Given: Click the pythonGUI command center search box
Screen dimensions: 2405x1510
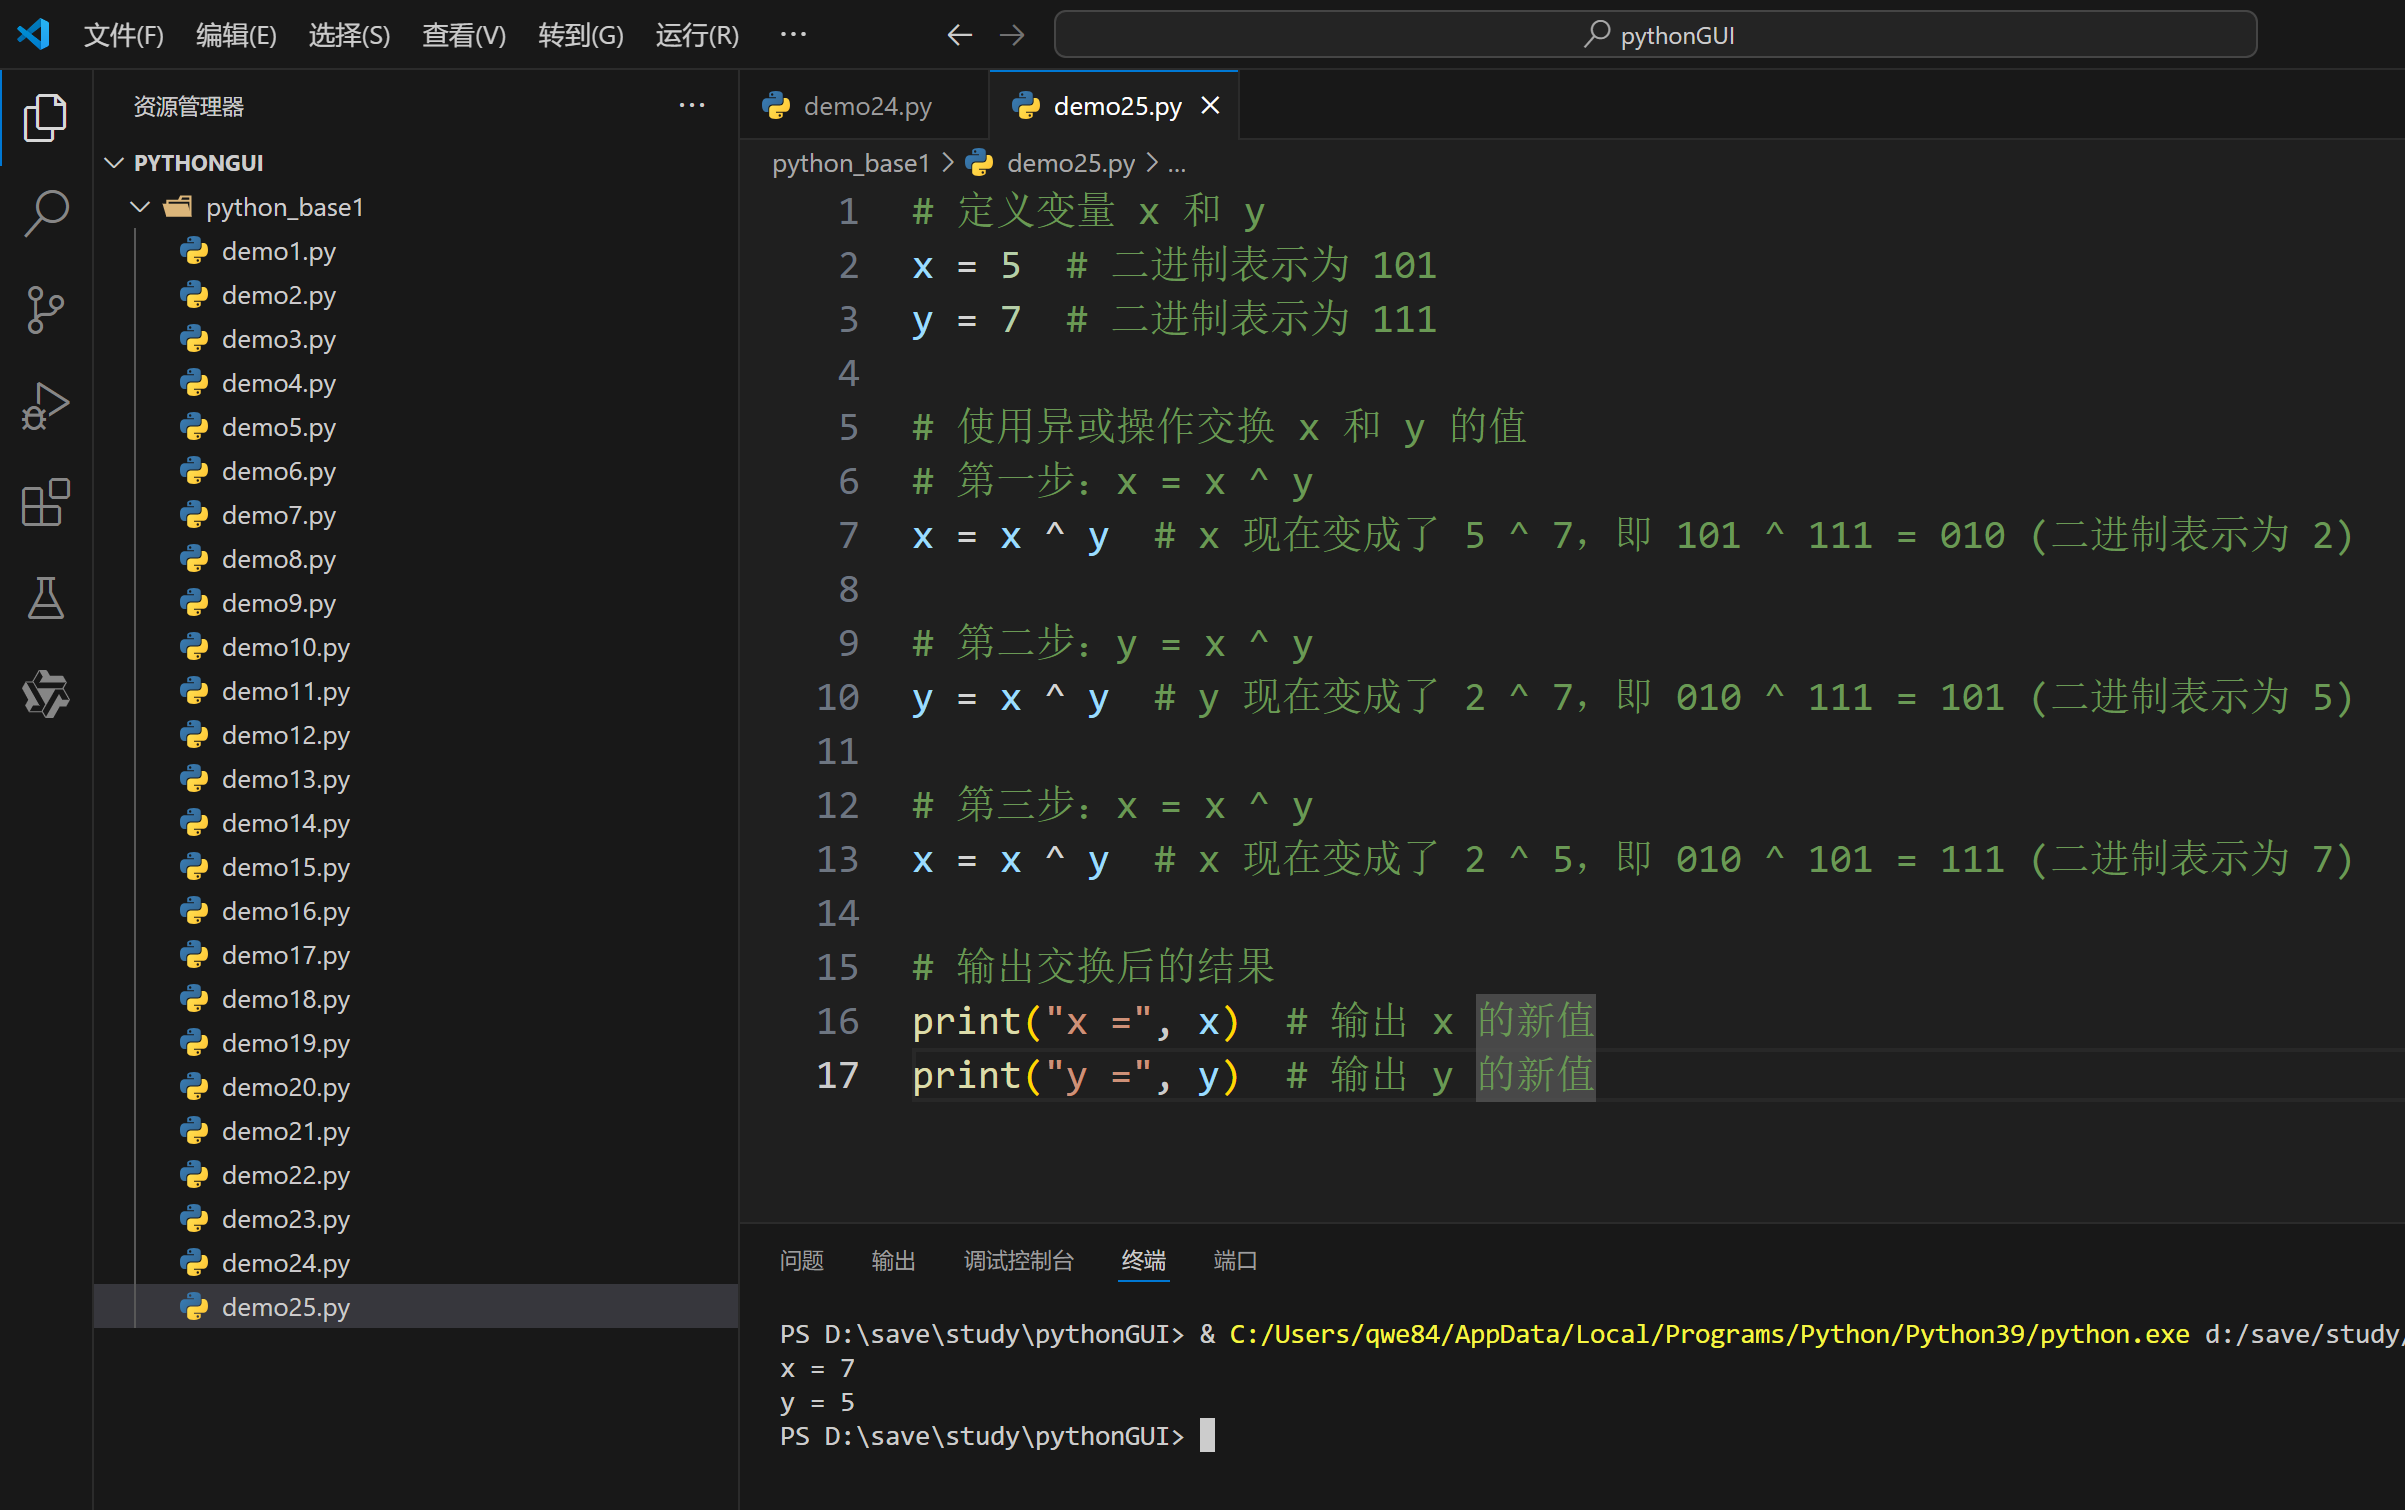Looking at the screenshot, I should tap(1655, 35).
